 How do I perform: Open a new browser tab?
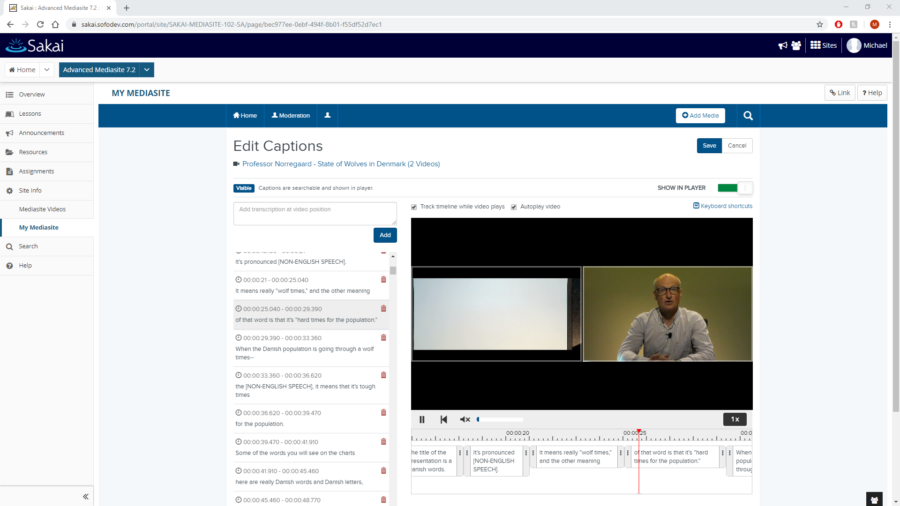pyautogui.click(x=126, y=7)
